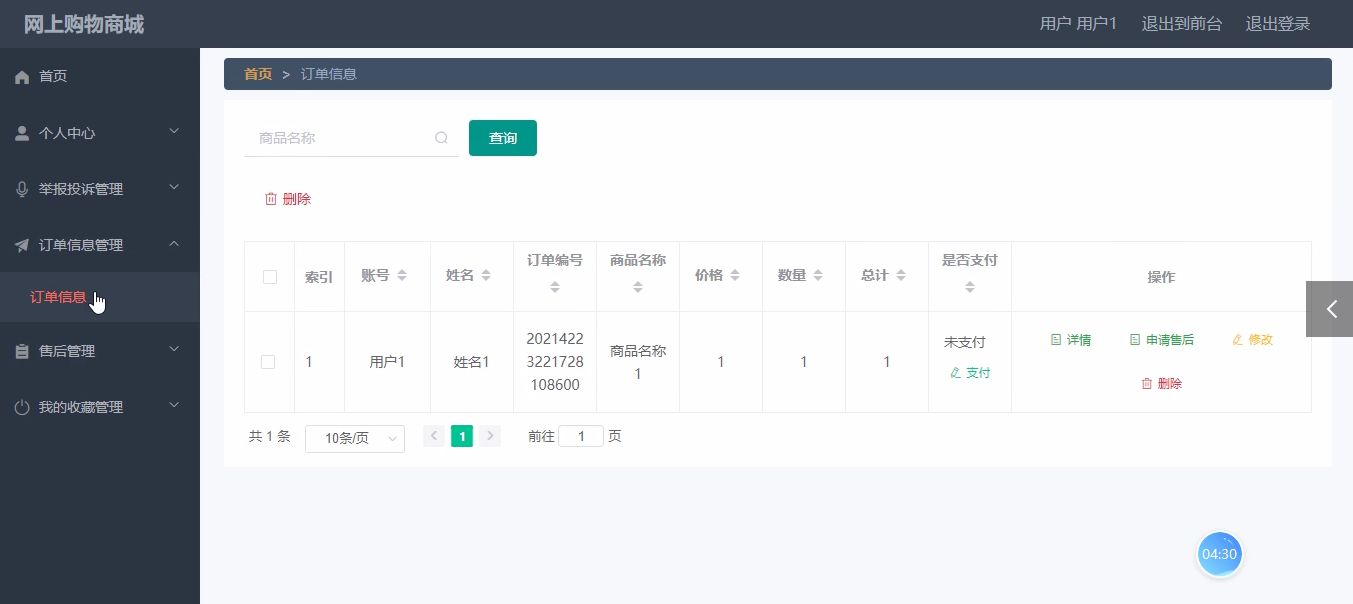Click the sort arrows on 价格 column

pos(735,276)
